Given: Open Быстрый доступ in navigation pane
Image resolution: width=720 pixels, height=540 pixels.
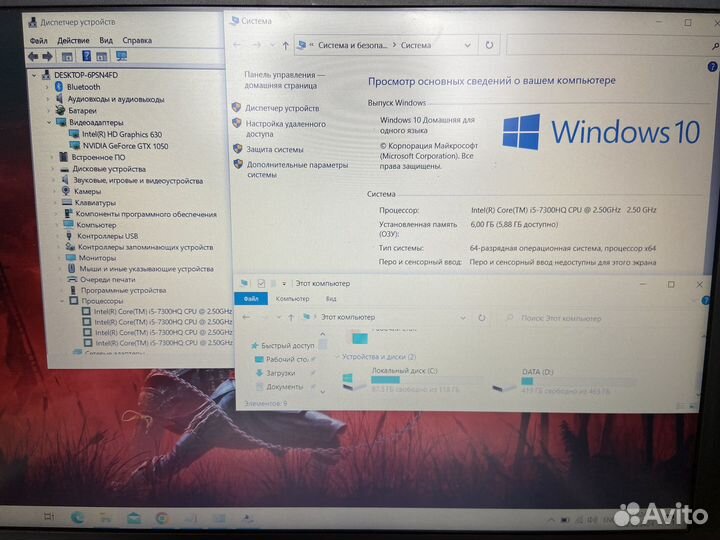Looking at the screenshot, I should pos(287,345).
